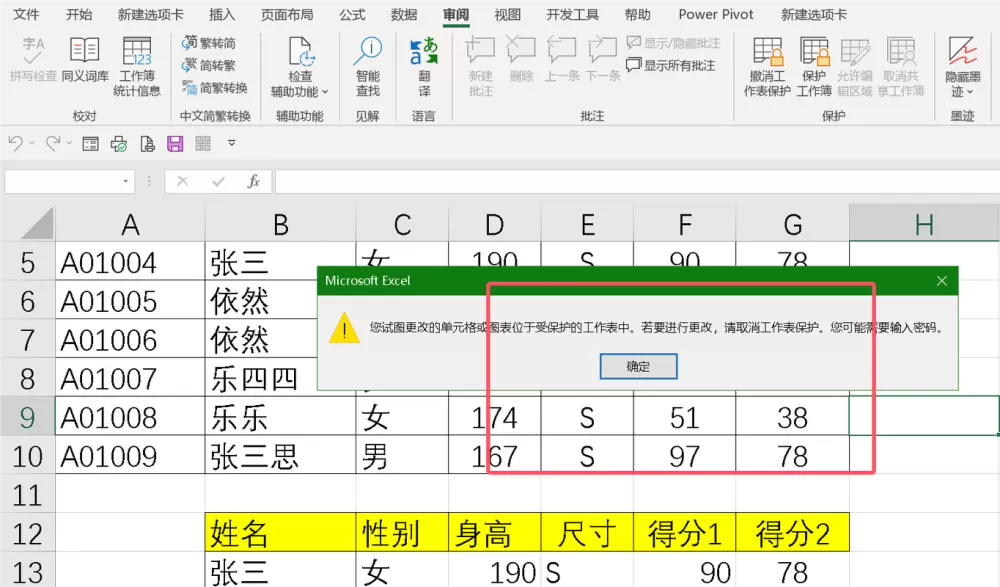The height and width of the screenshot is (587, 1000).
Task: Open the 帮助 tab
Action: [x=638, y=15]
